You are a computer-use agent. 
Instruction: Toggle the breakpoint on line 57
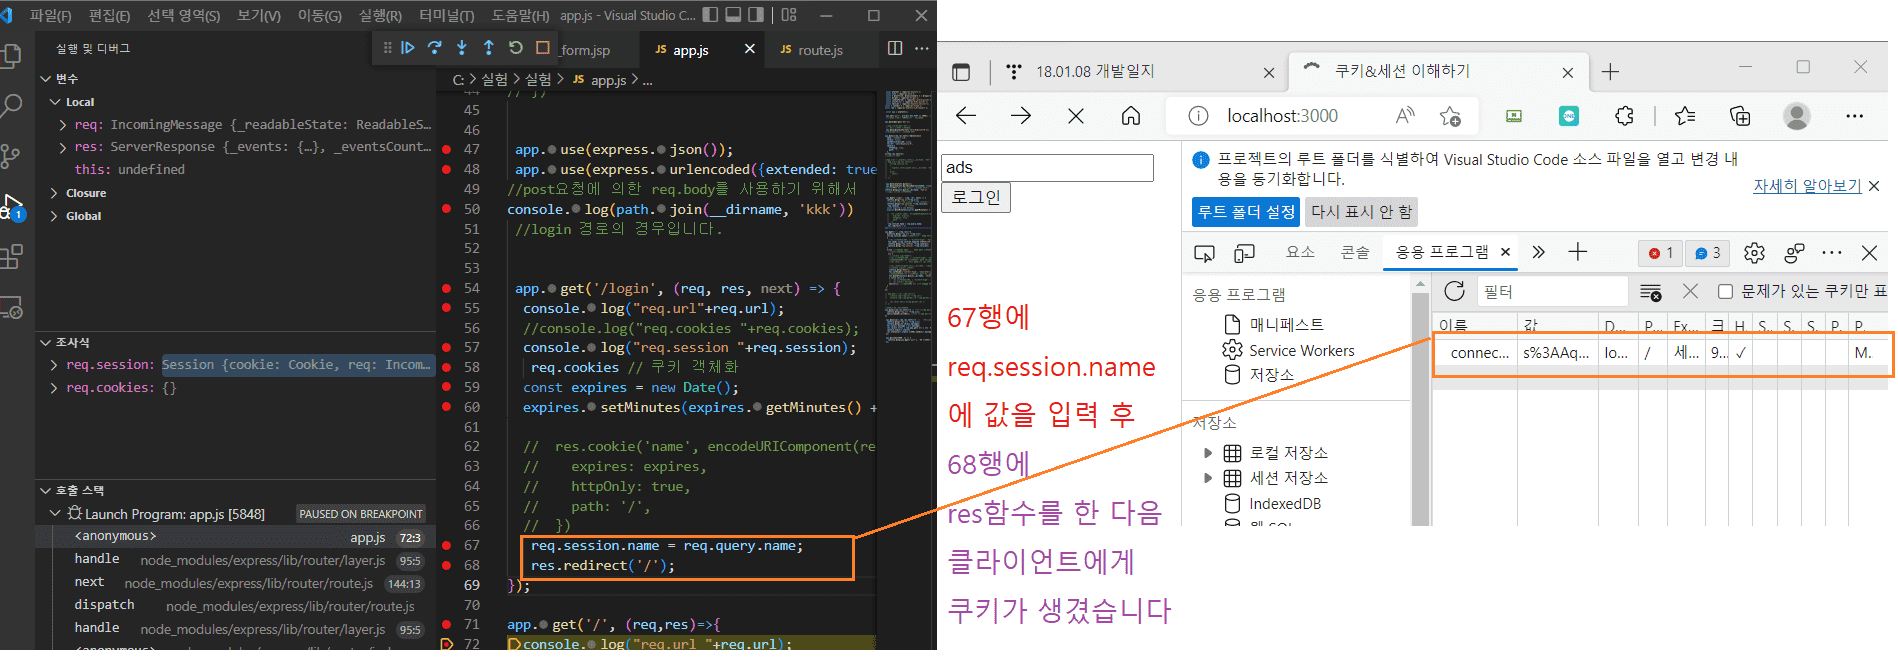click(x=446, y=347)
